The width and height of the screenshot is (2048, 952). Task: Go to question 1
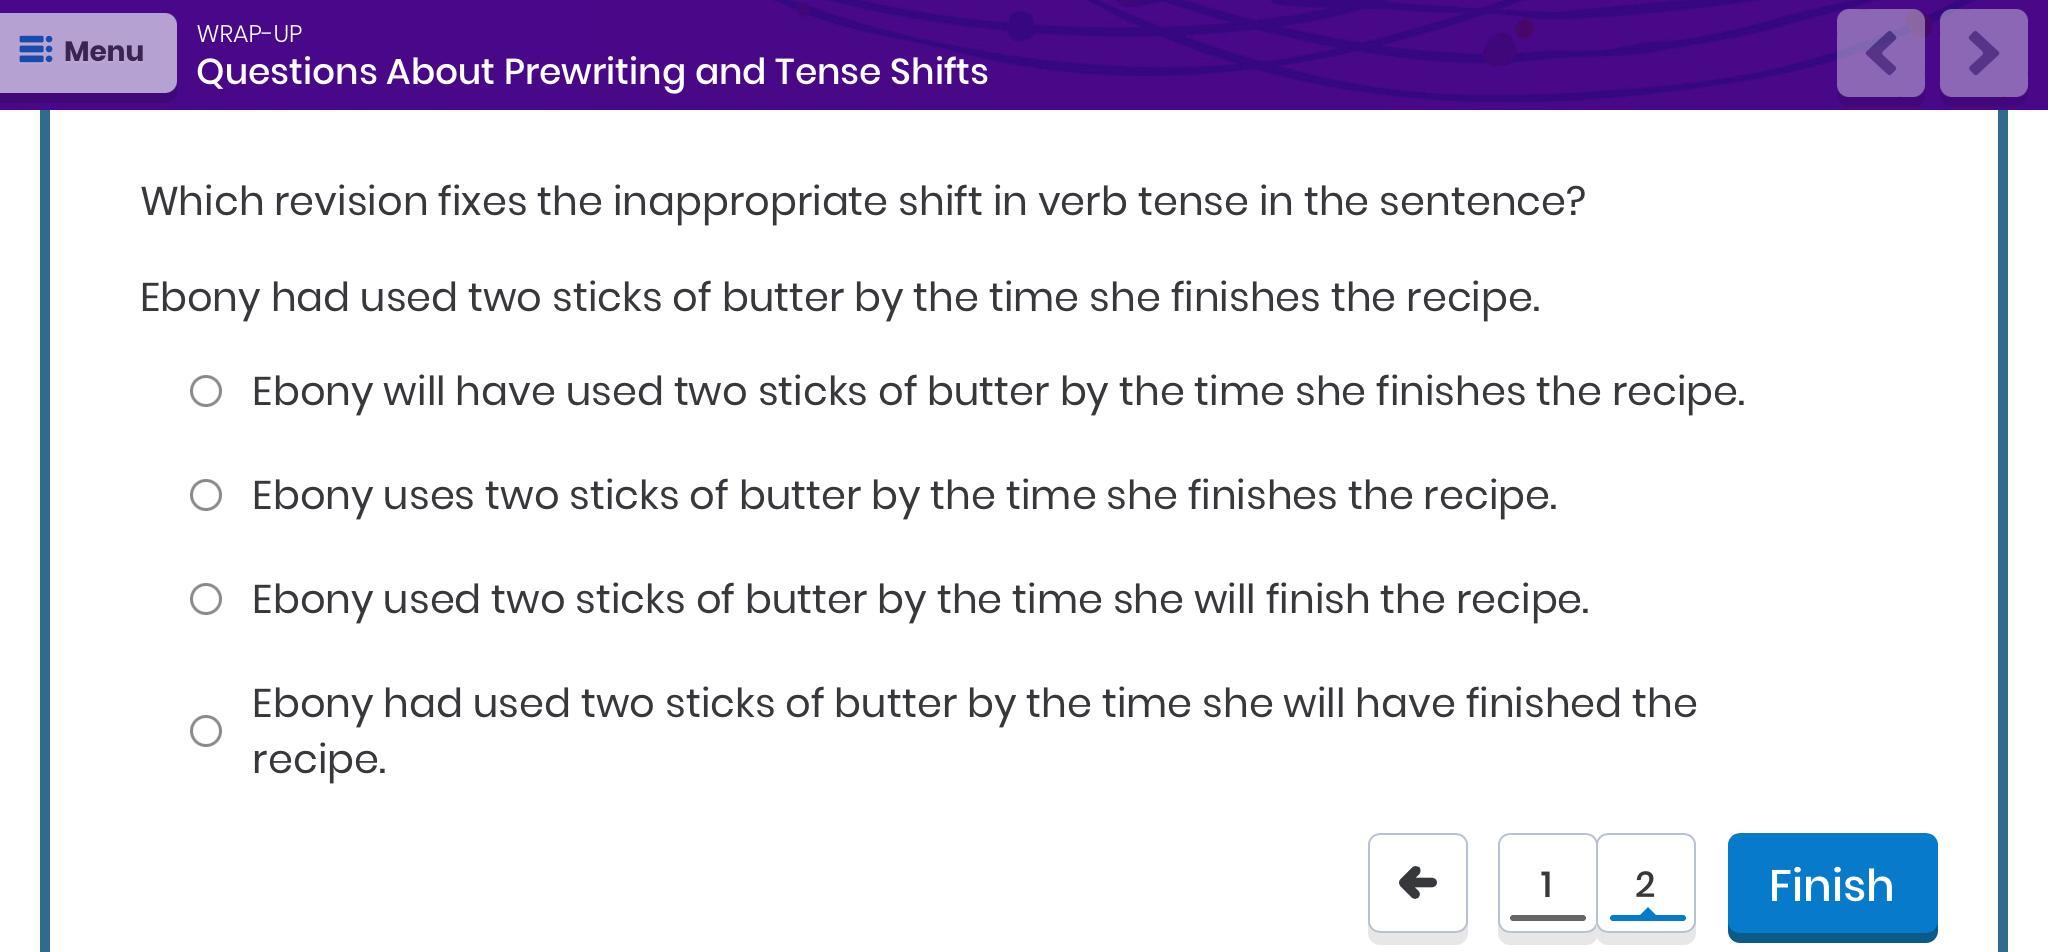1546,883
